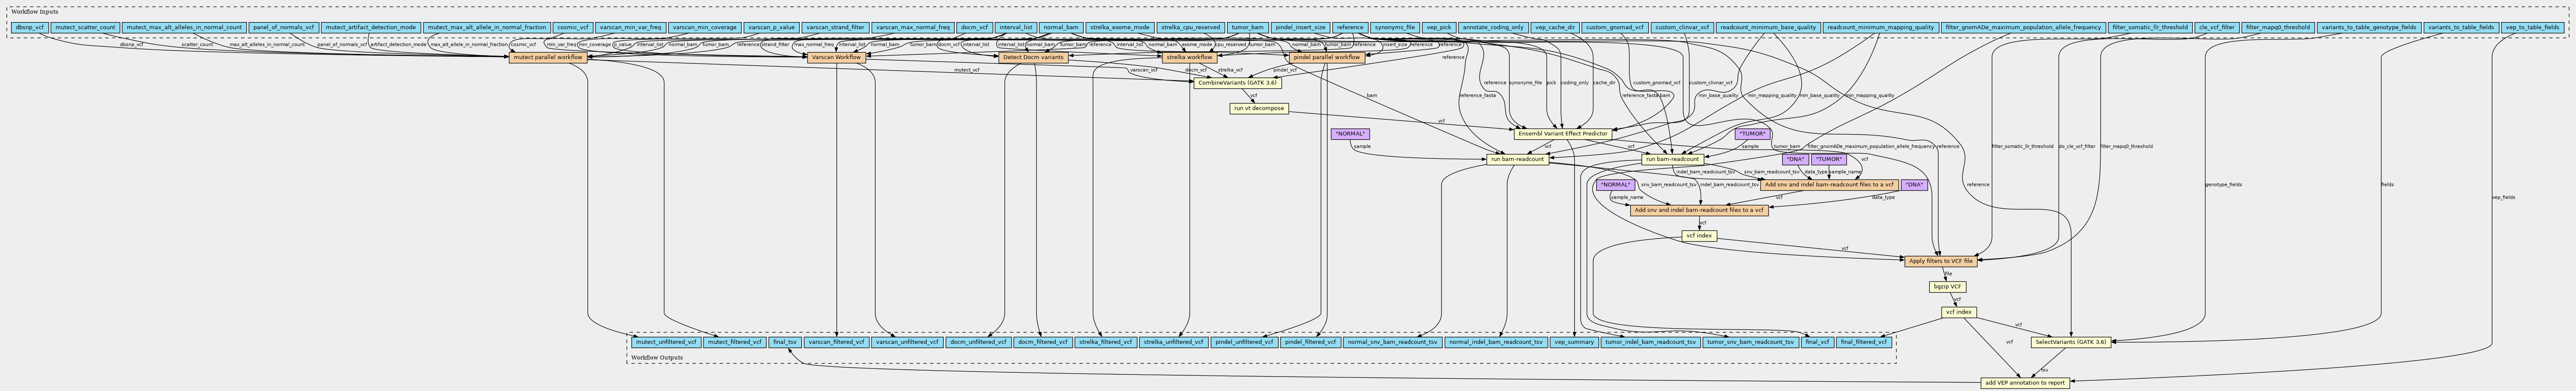Click the Detect Docm variants step

(x=1033, y=58)
